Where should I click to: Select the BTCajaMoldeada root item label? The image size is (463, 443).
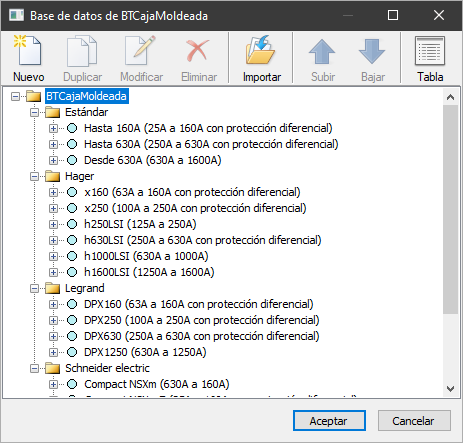(87, 96)
